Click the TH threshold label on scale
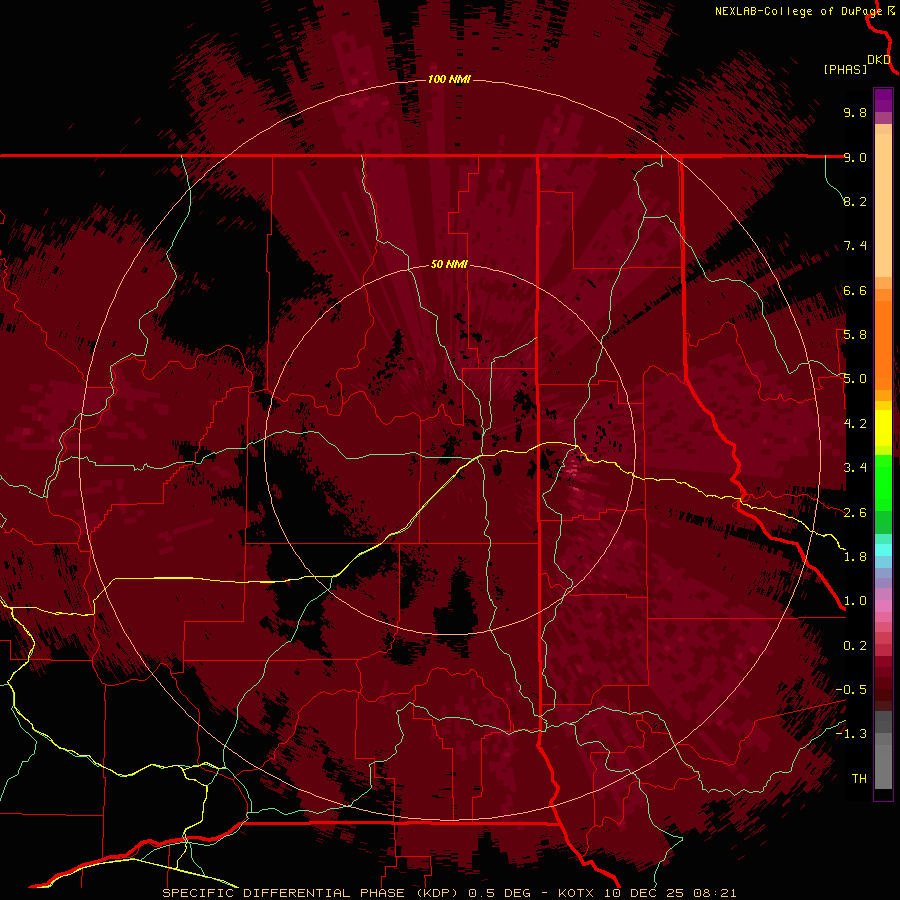Image resolution: width=900 pixels, height=900 pixels. coord(859,779)
